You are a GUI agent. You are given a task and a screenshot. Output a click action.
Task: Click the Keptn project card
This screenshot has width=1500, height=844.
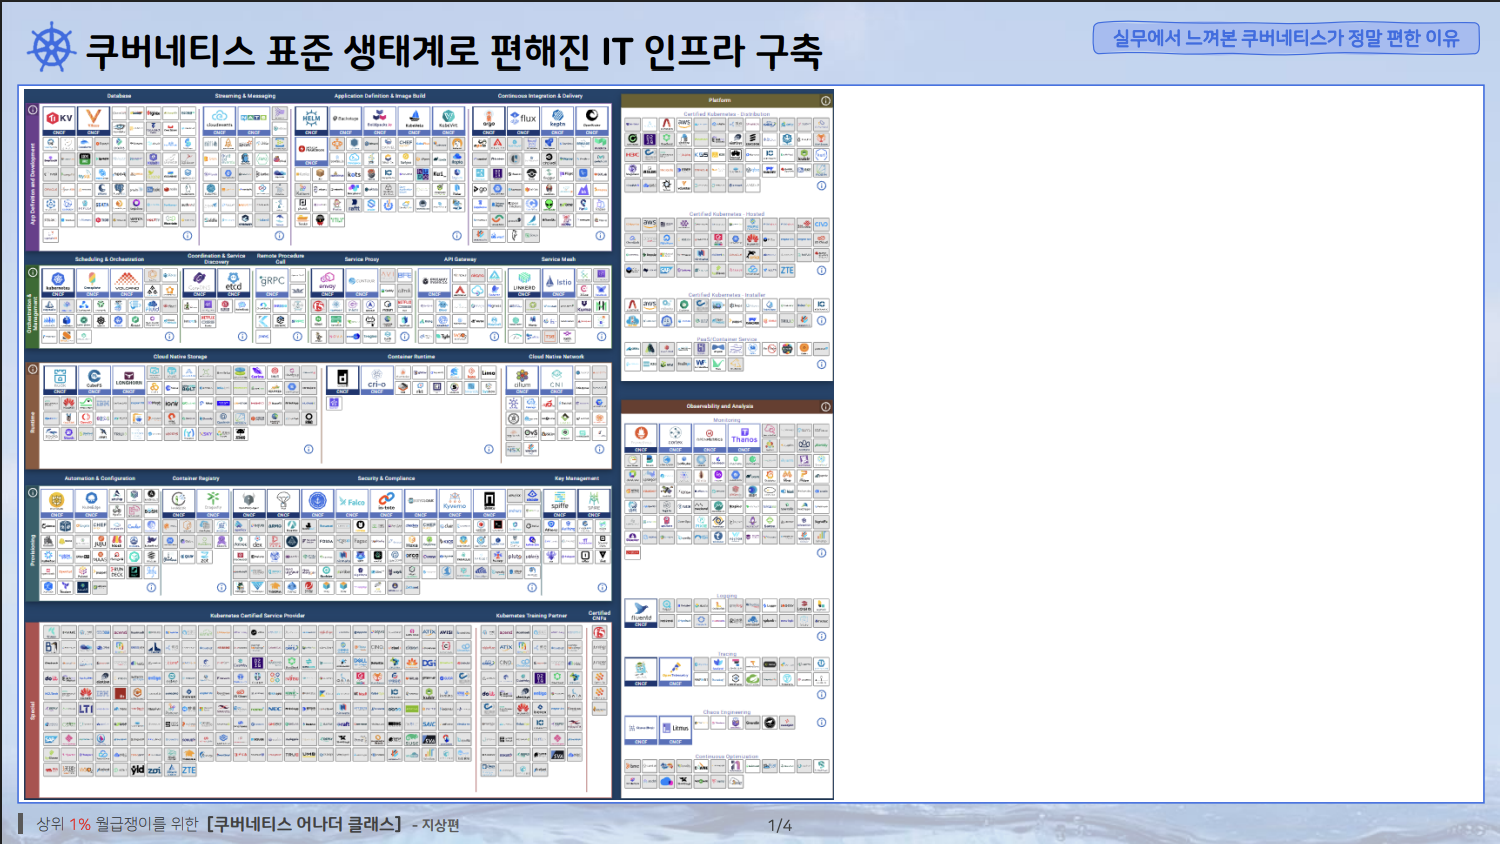pos(558,120)
